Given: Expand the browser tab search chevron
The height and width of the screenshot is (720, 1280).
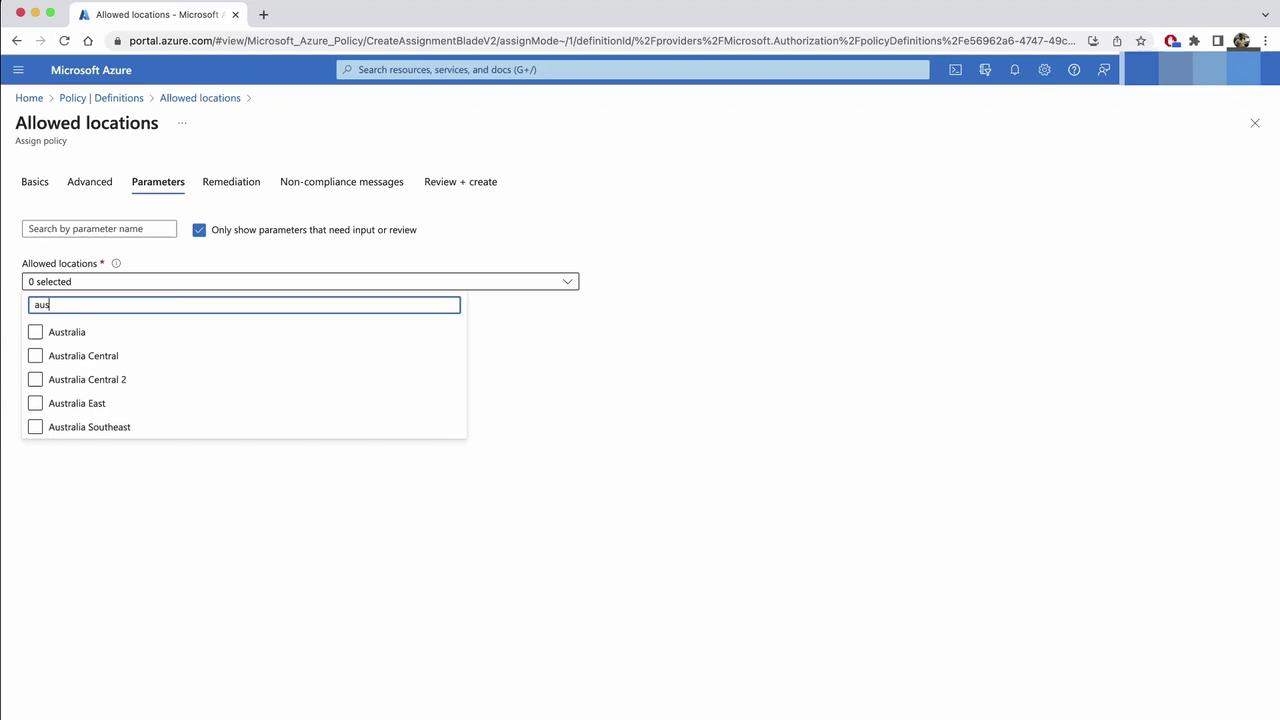Looking at the screenshot, I should click(1266, 15).
